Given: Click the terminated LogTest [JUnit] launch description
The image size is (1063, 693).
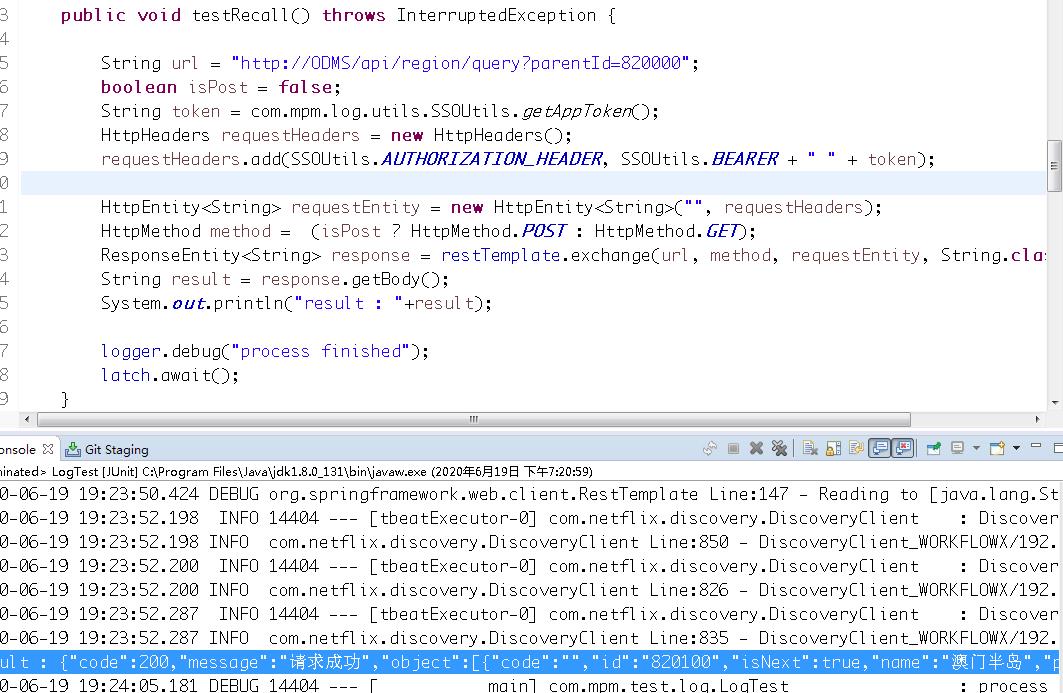Looking at the screenshot, I should [296, 471].
